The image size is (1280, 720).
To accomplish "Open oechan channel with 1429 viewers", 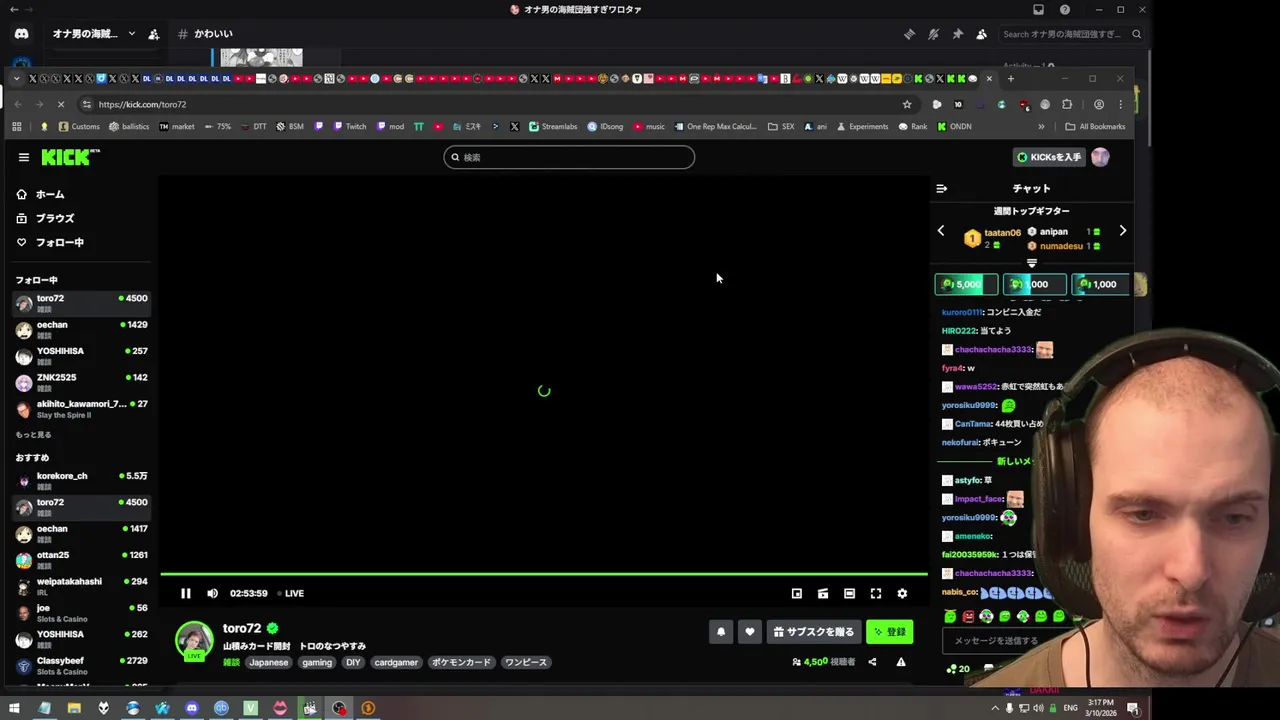I will coord(82,330).
